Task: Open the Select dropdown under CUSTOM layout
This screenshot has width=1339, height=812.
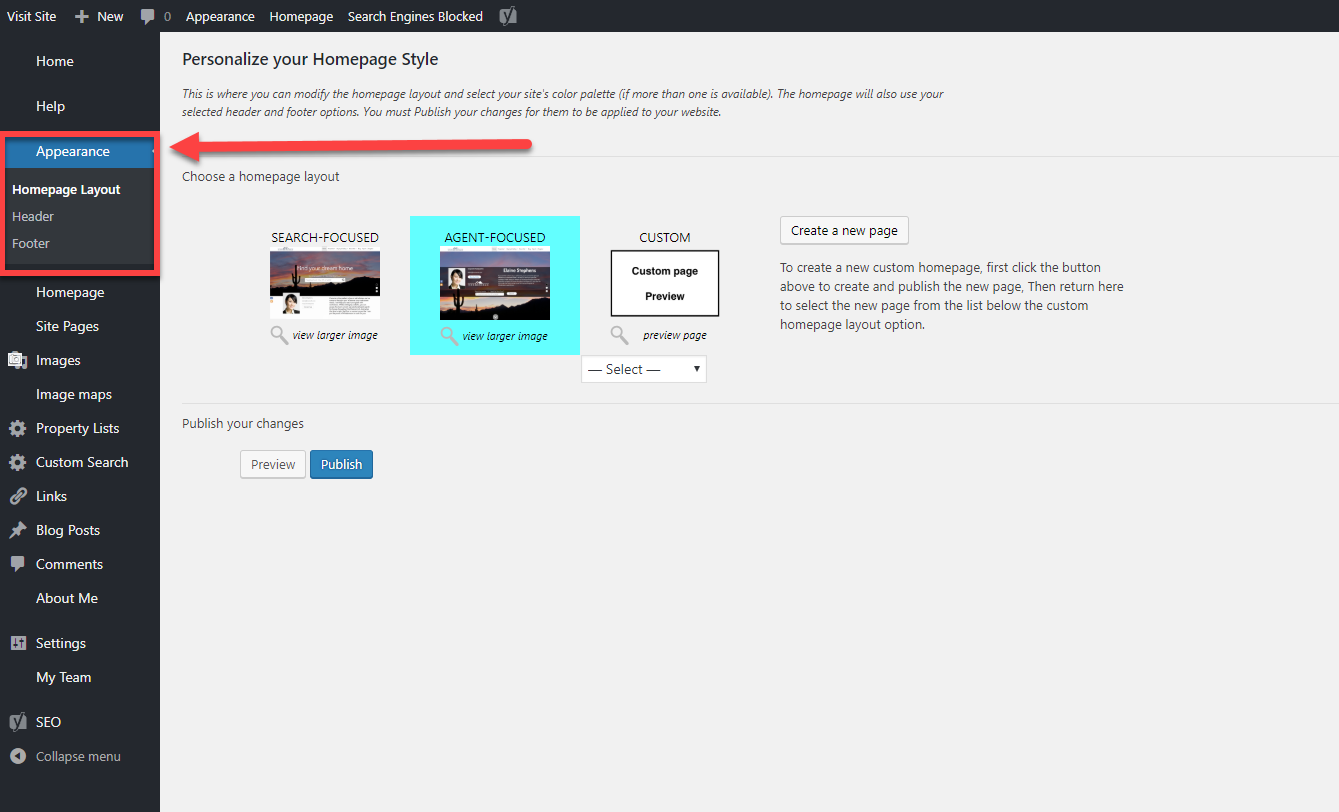Action: click(x=643, y=369)
